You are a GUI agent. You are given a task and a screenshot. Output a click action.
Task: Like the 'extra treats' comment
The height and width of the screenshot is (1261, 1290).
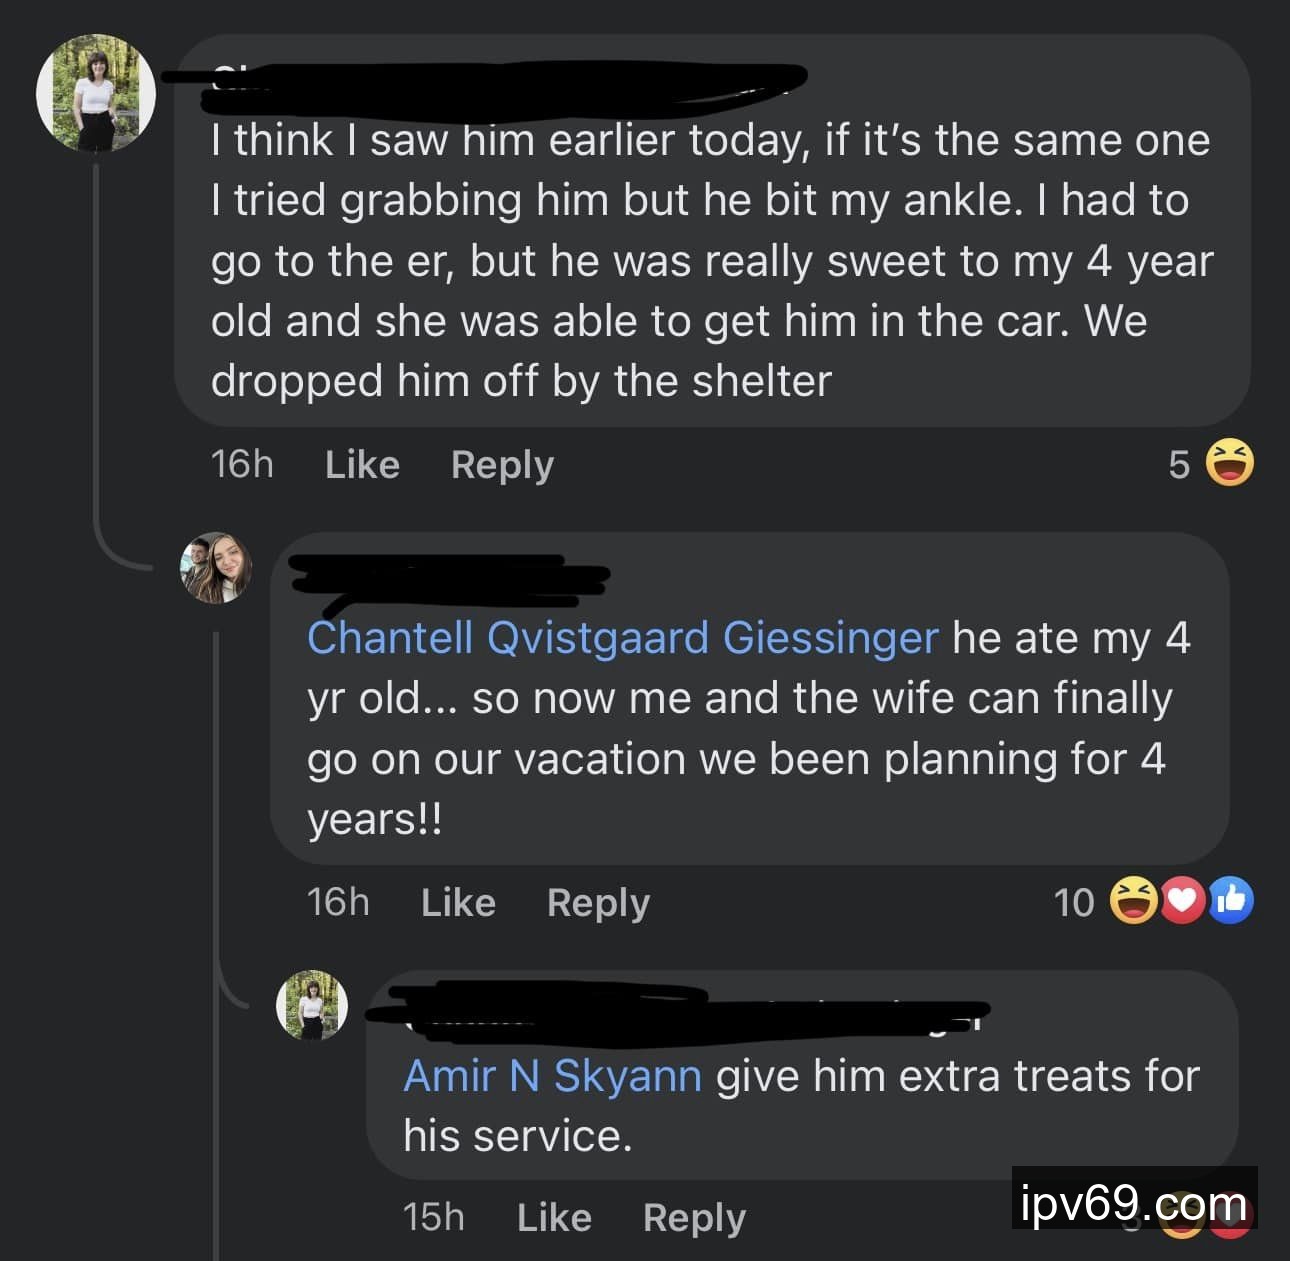(554, 1218)
